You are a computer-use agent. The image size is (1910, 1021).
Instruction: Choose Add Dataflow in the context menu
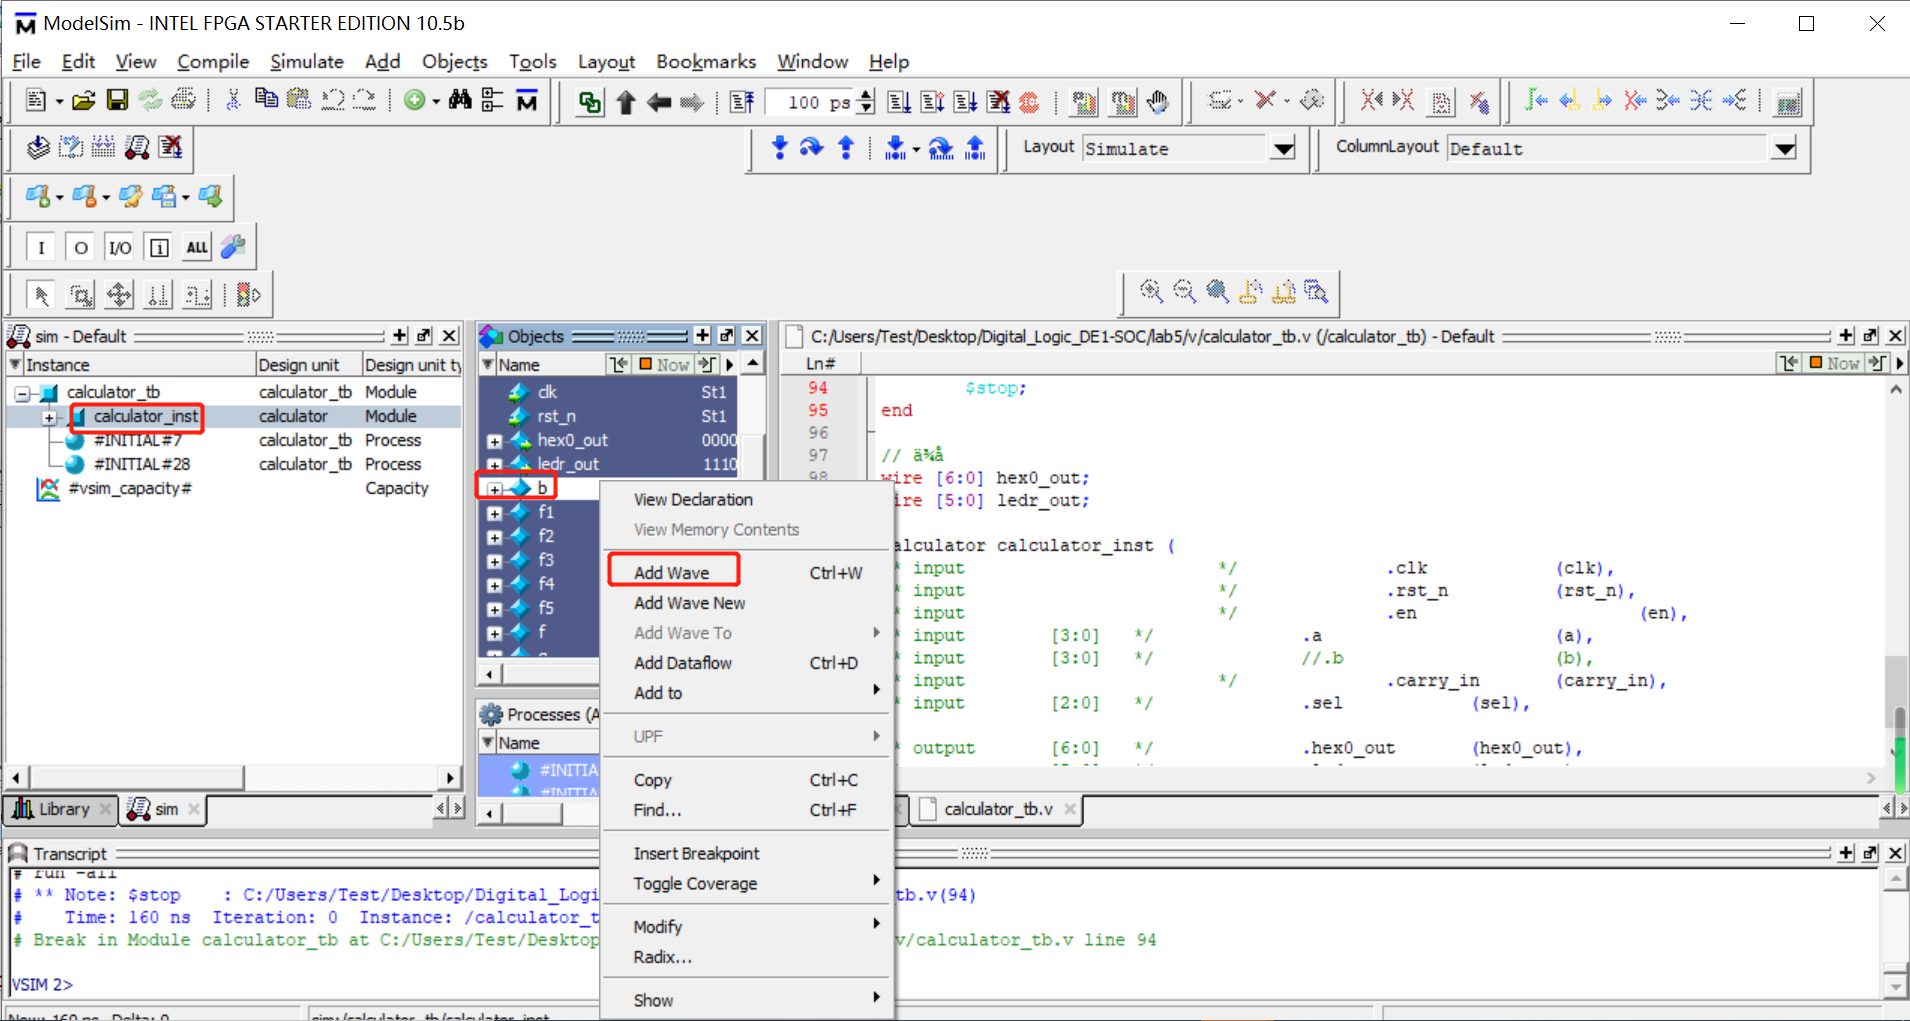[x=747, y=663]
